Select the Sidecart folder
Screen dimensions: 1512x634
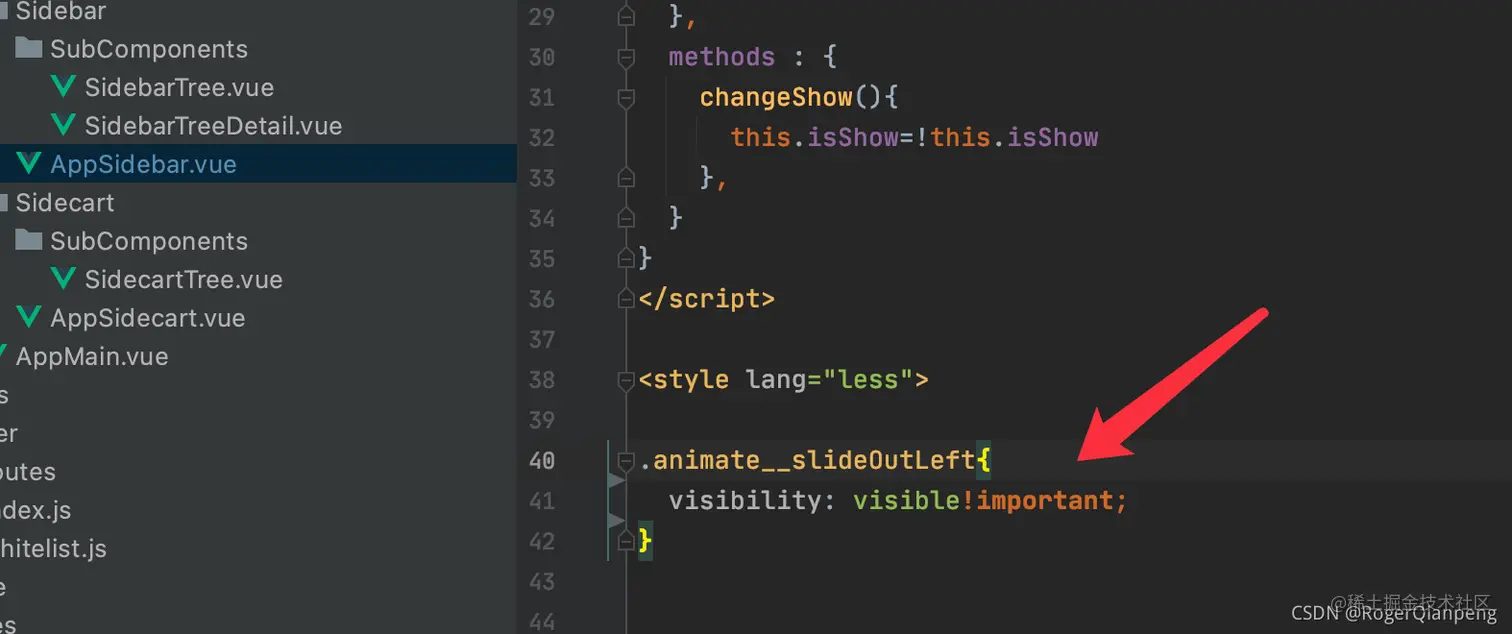click(64, 203)
